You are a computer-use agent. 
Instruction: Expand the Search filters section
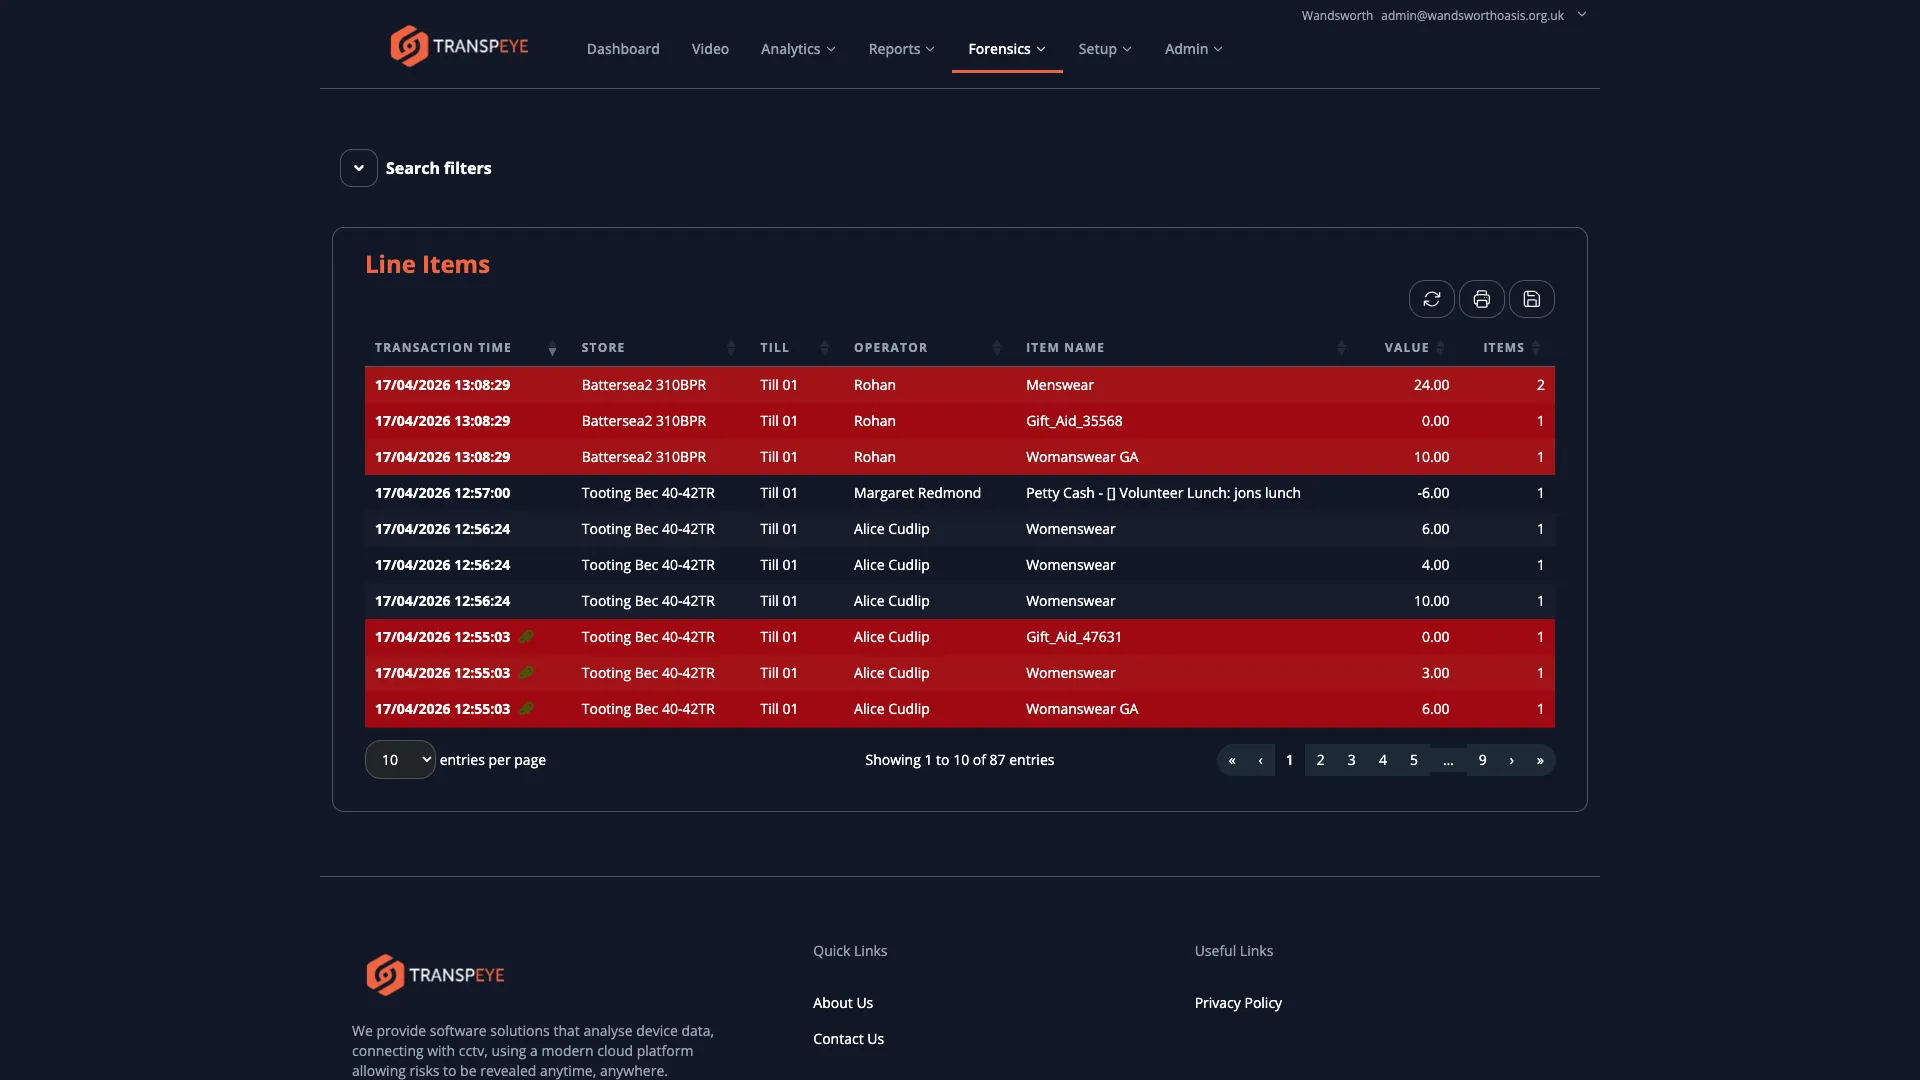[358, 167]
